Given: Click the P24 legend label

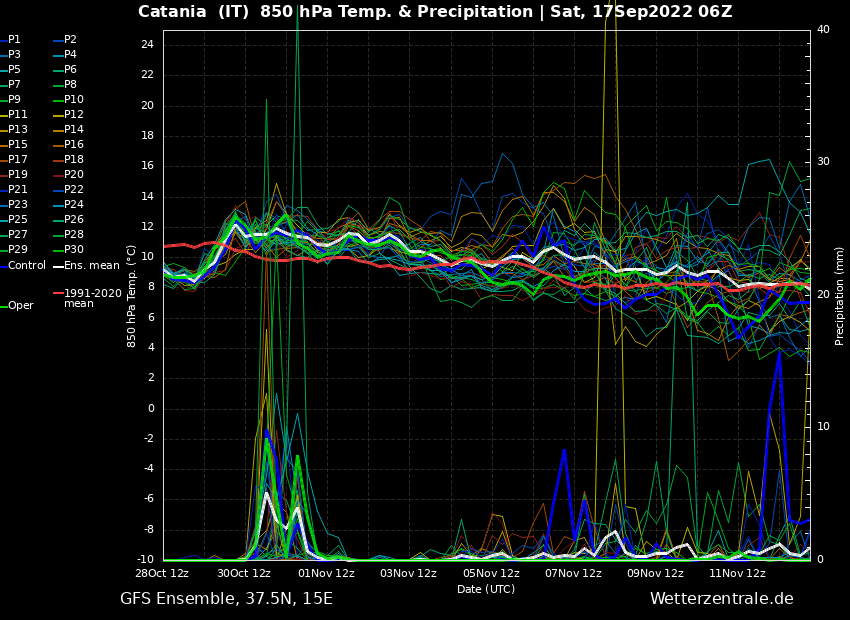Looking at the screenshot, I should pos(74,205).
